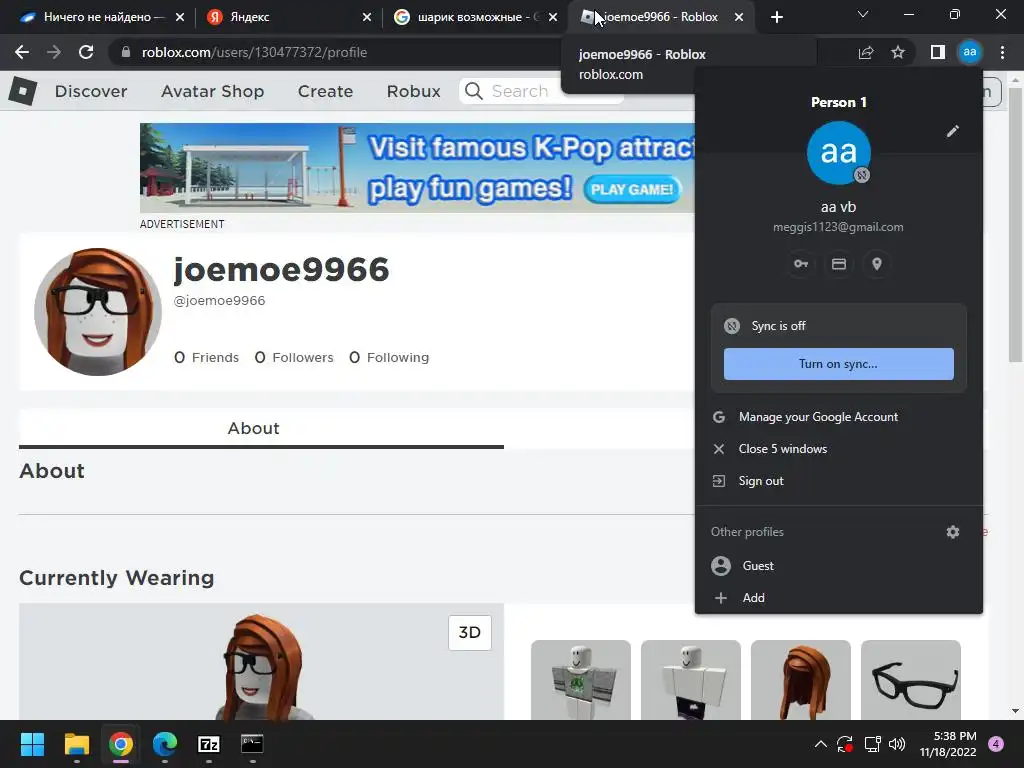Image resolution: width=1024 pixels, height=768 pixels.
Task: Open 7-Zip from the taskbar
Action: pyautogui.click(x=209, y=744)
